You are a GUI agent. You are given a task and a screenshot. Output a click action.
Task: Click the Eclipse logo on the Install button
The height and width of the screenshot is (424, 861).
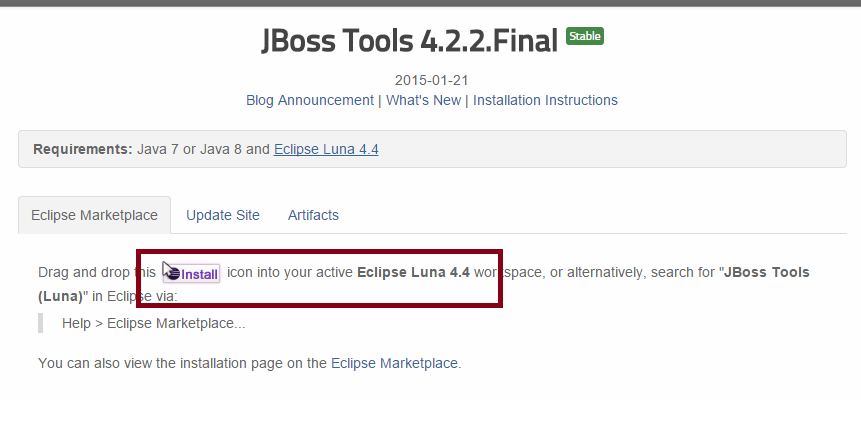coord(172,273)
